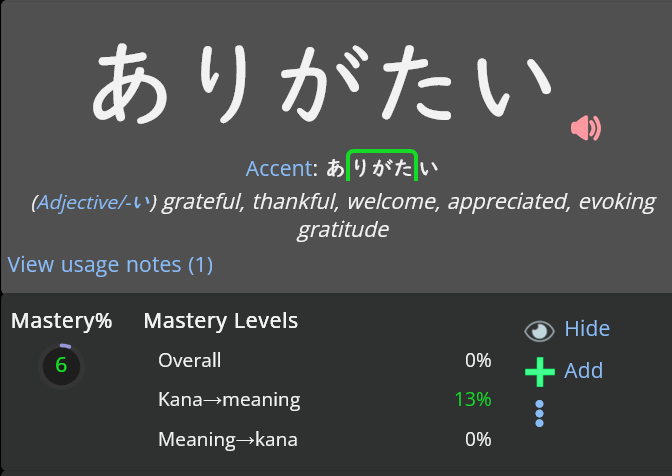Click the Meaning→kana mastery row
The height and width of the screenshot is (476, 672).
click(229, 439)
